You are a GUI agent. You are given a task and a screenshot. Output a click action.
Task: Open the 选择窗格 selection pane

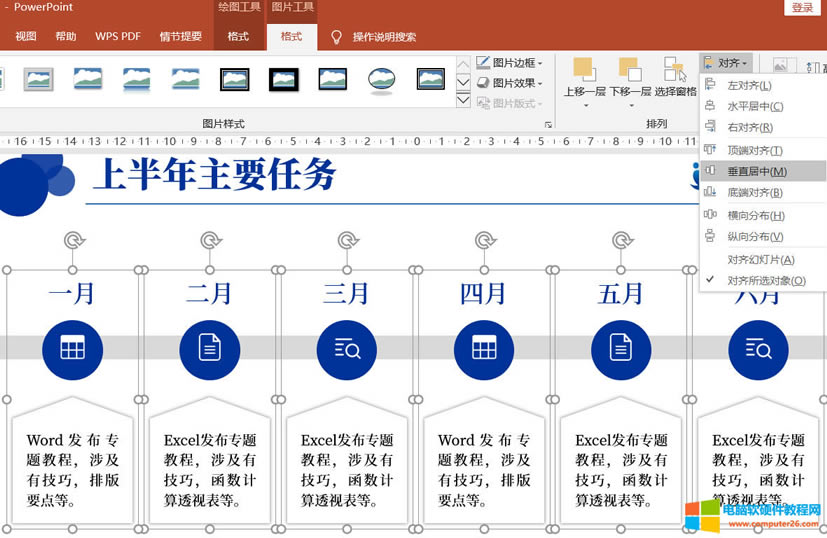click(x=675, y=70)
